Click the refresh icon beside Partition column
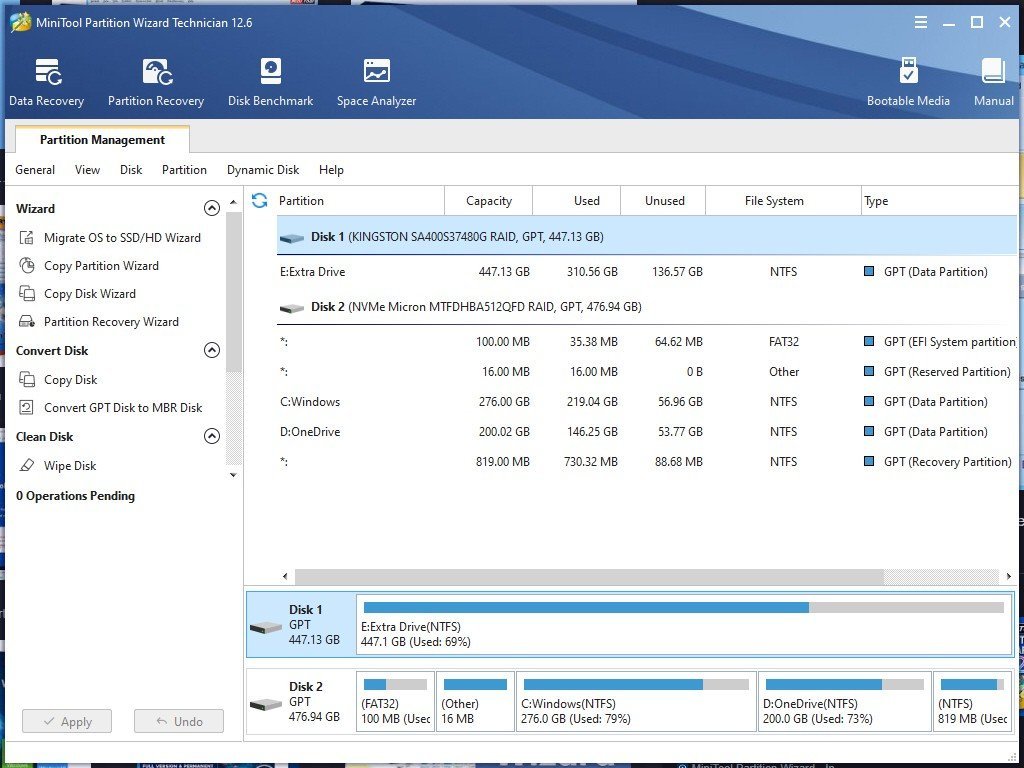This screenshot has width=1024, height=768. 260,201
